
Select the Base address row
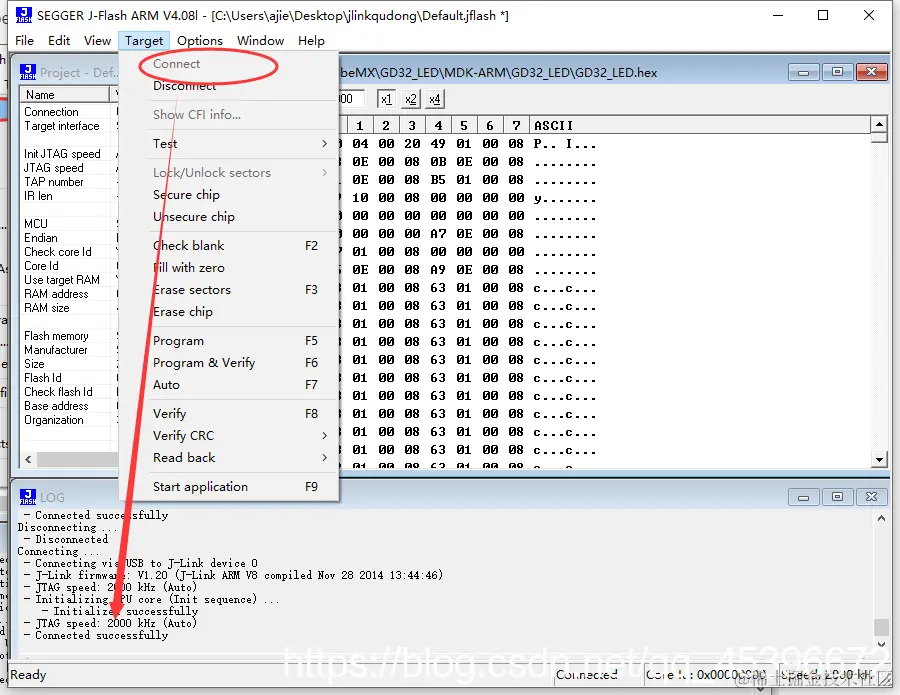pyautogui.click(x=68, y=406)
